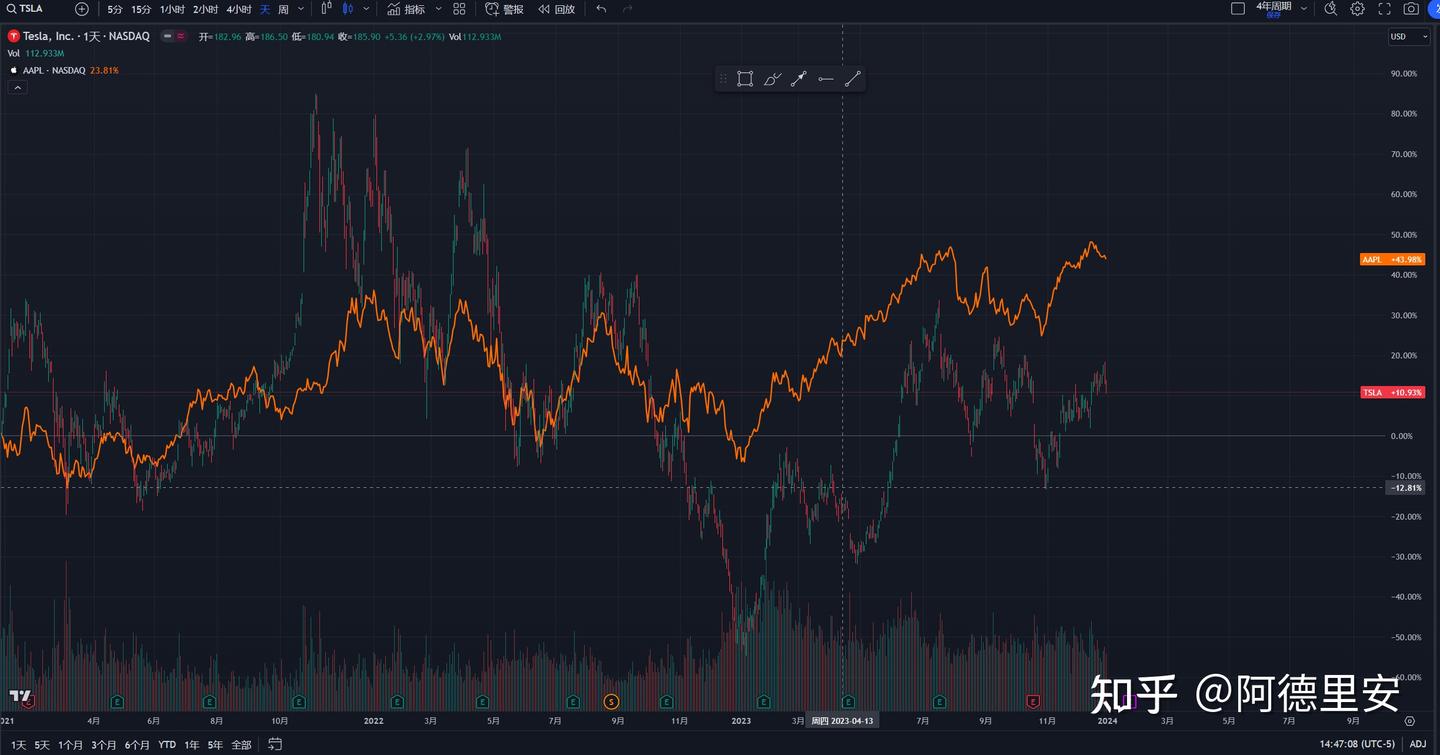Screen dimensions: 1440x755
Task: Select the arrow drawing tool
Action: (799, 78)
